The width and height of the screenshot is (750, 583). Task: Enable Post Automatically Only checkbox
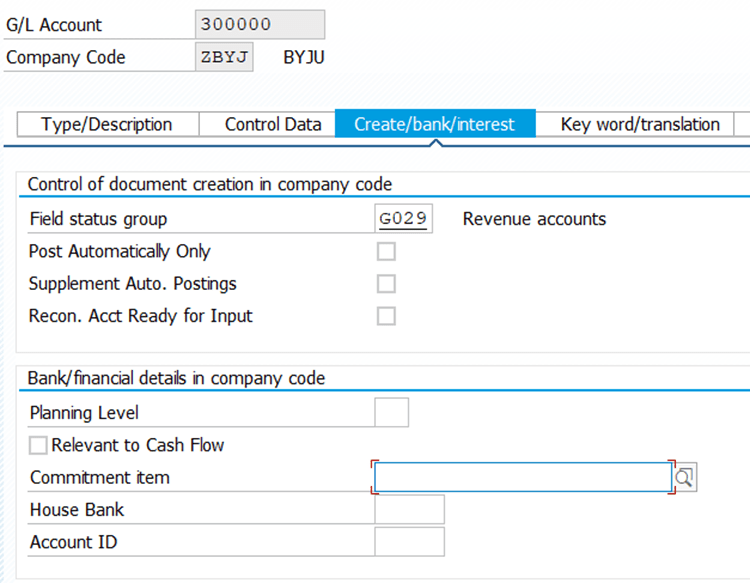tap(386, 252)
